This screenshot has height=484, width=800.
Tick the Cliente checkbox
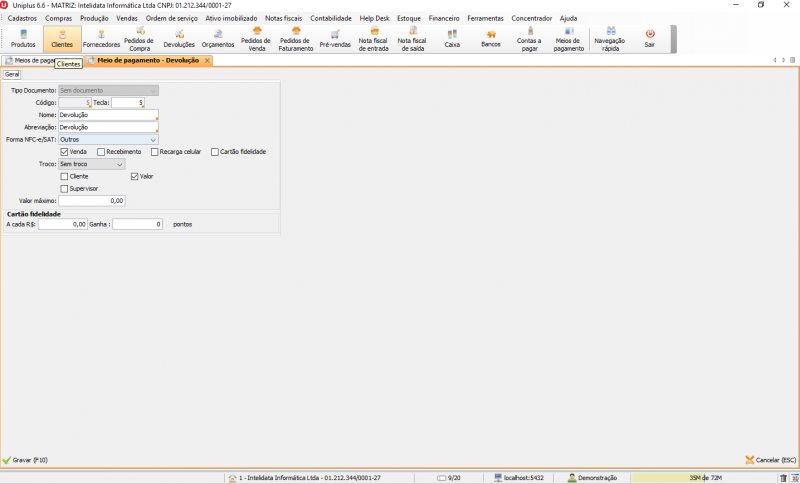click(x=64, y=176)
